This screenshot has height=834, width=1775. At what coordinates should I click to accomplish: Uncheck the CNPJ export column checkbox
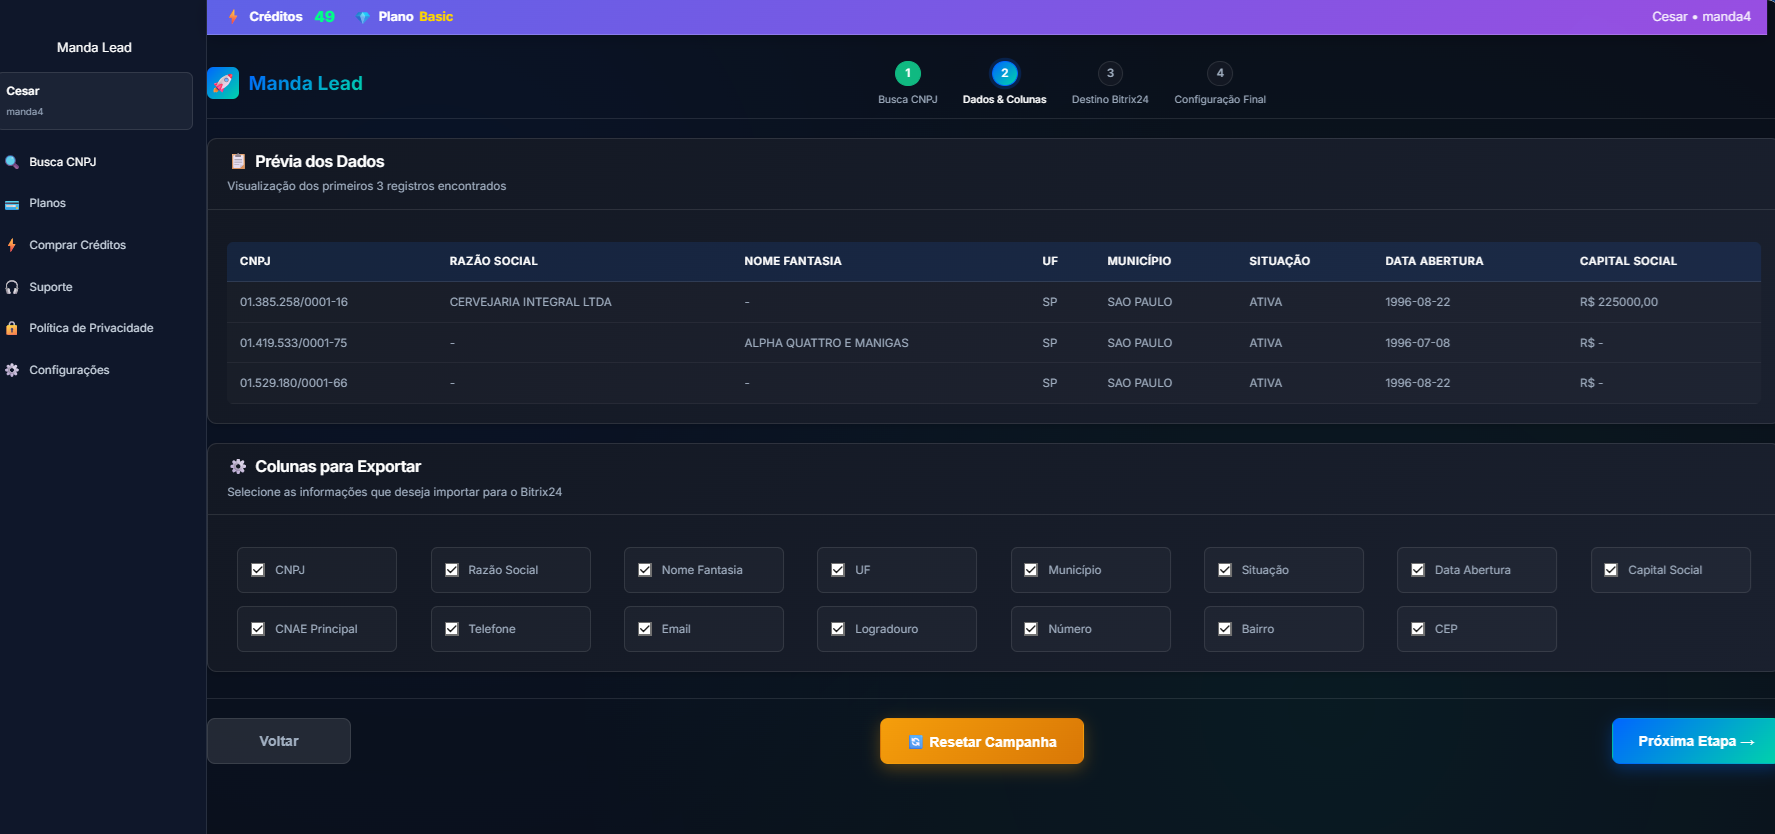[258, 570]
